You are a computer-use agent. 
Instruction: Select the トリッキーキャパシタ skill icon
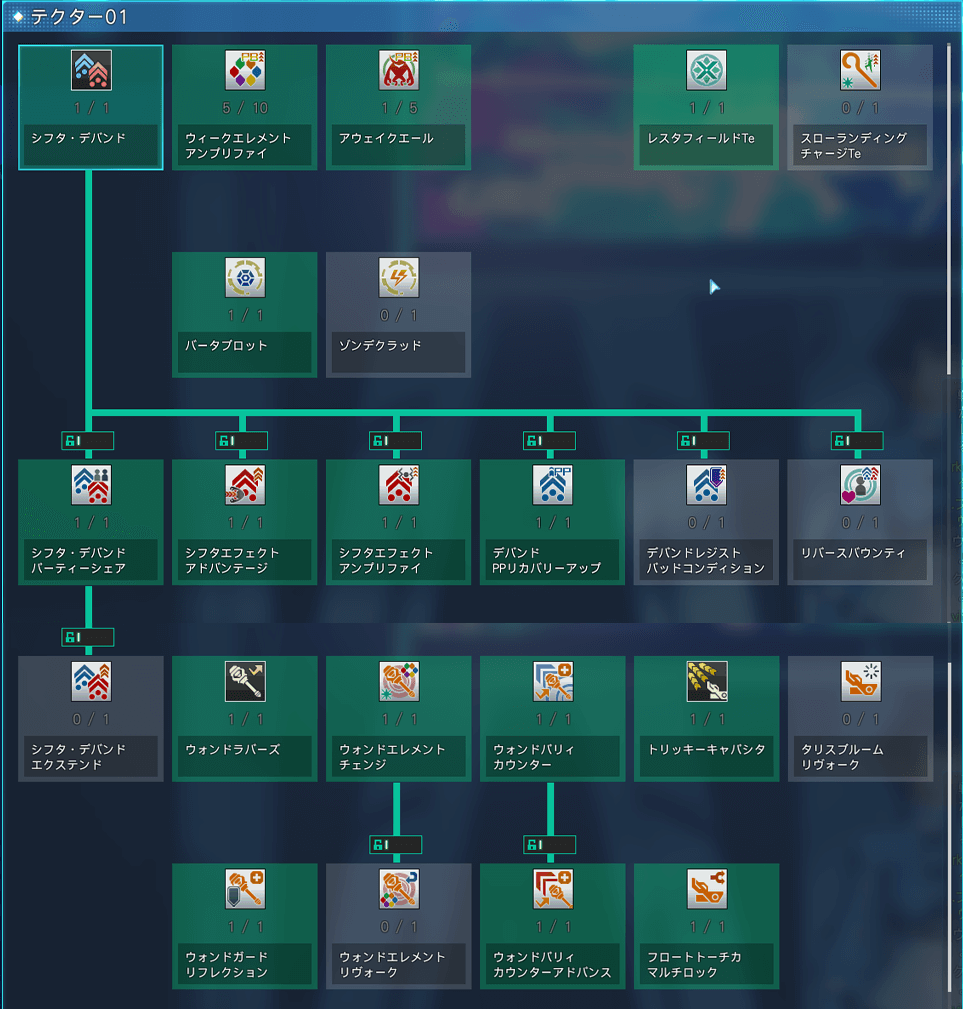706,682
